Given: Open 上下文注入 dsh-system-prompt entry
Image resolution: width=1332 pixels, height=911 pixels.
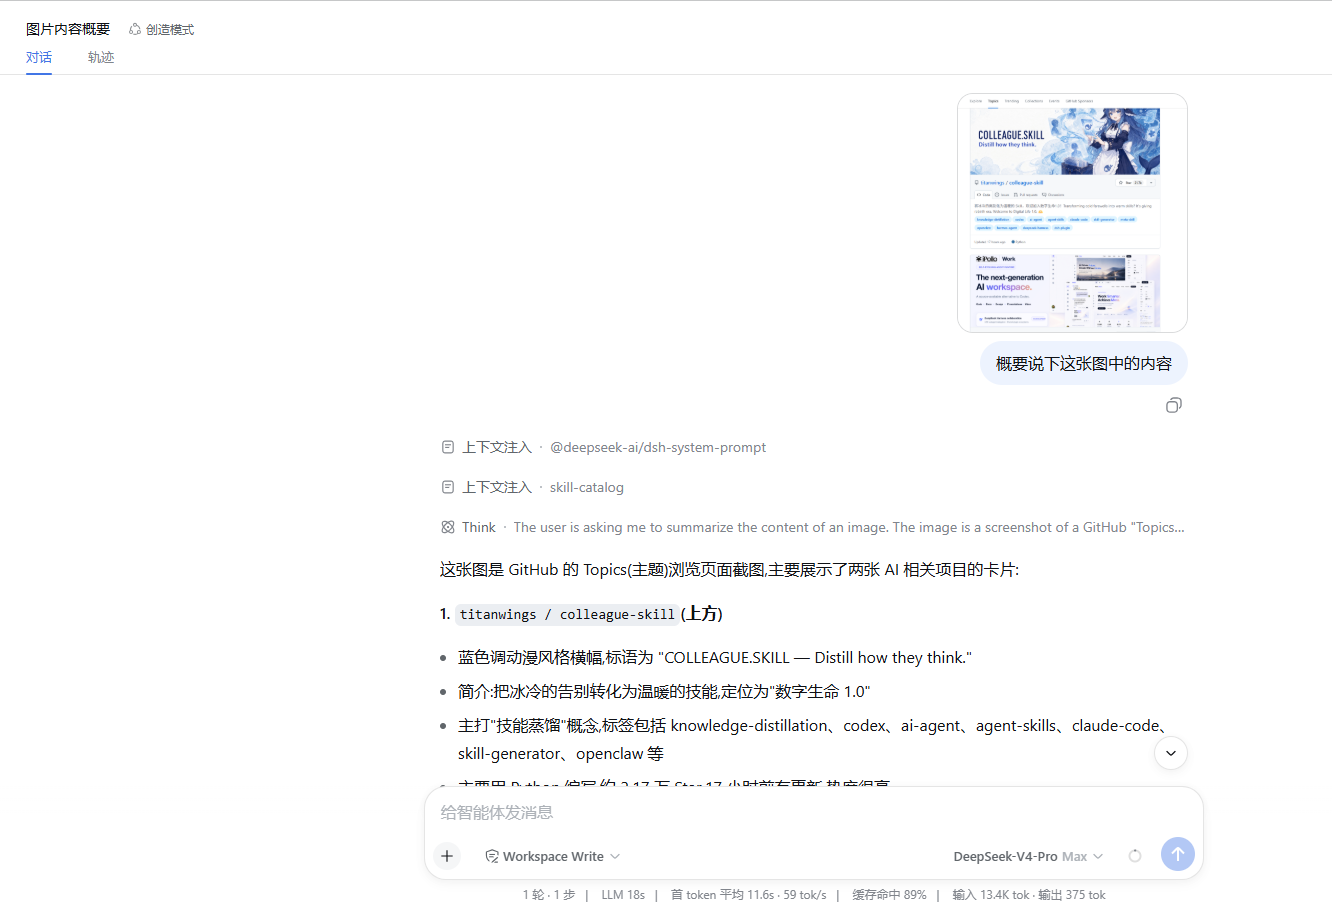Looking at the screenshot, I should point(604,447).
